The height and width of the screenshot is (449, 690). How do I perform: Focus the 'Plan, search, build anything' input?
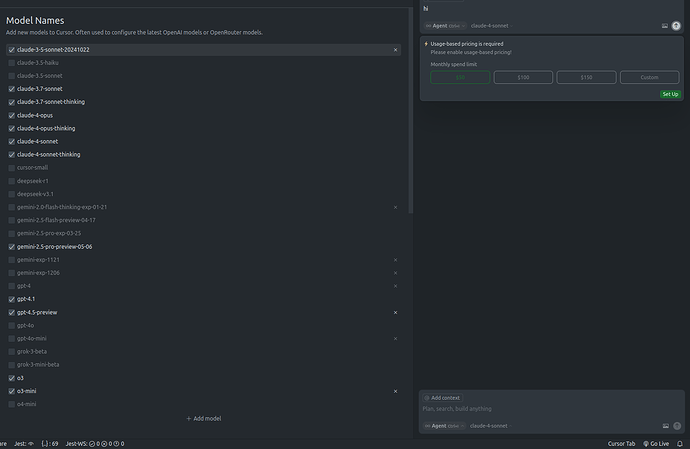pyautogui.click(x=551, y=409)
